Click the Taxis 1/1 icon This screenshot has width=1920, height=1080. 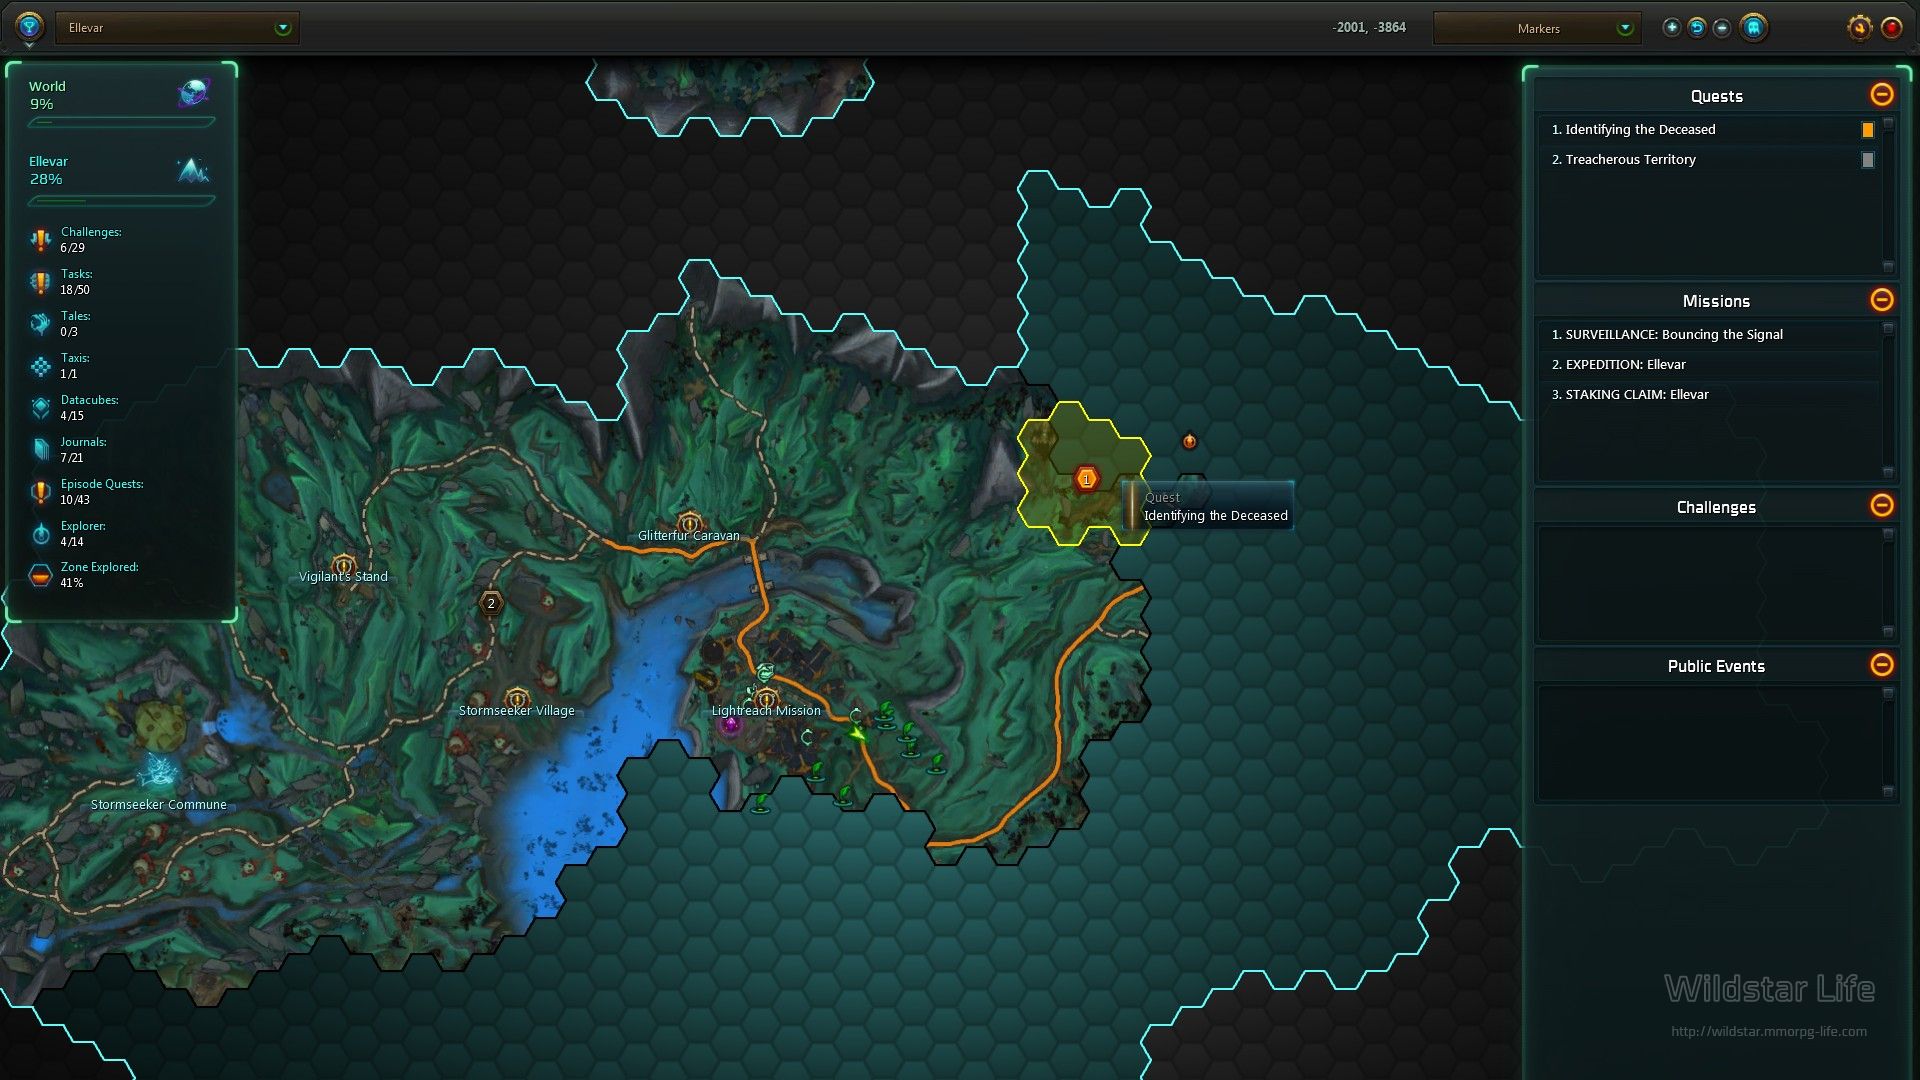coord(40,366)
